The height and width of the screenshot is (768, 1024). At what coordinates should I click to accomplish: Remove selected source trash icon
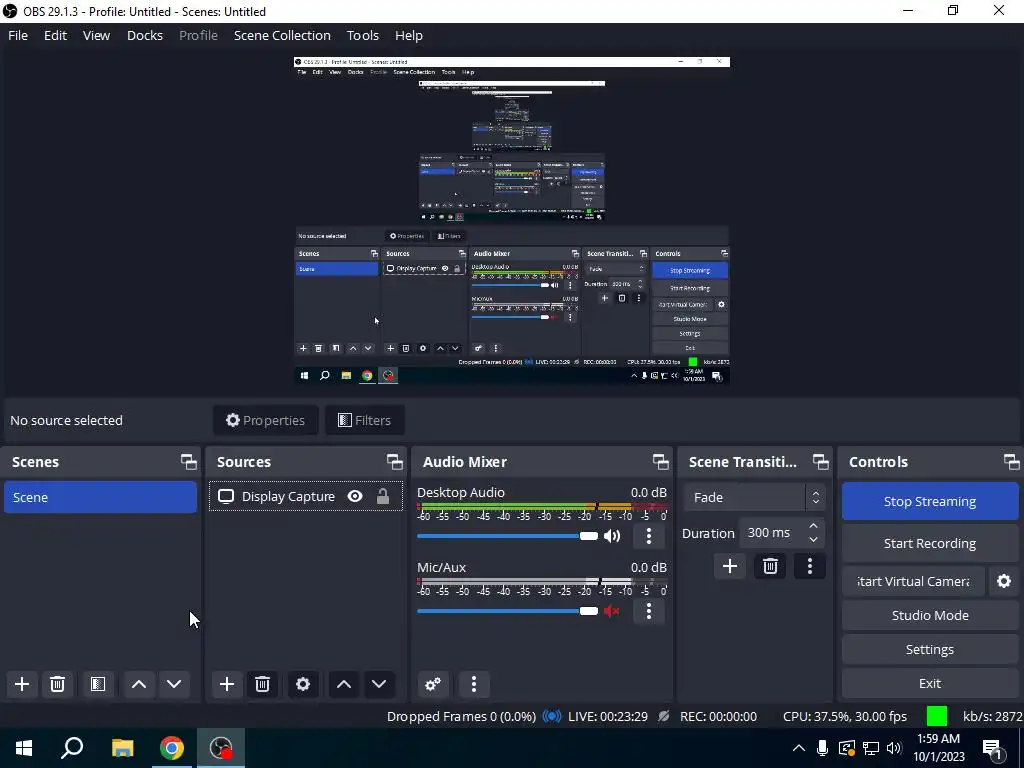(x=263, y=684)
